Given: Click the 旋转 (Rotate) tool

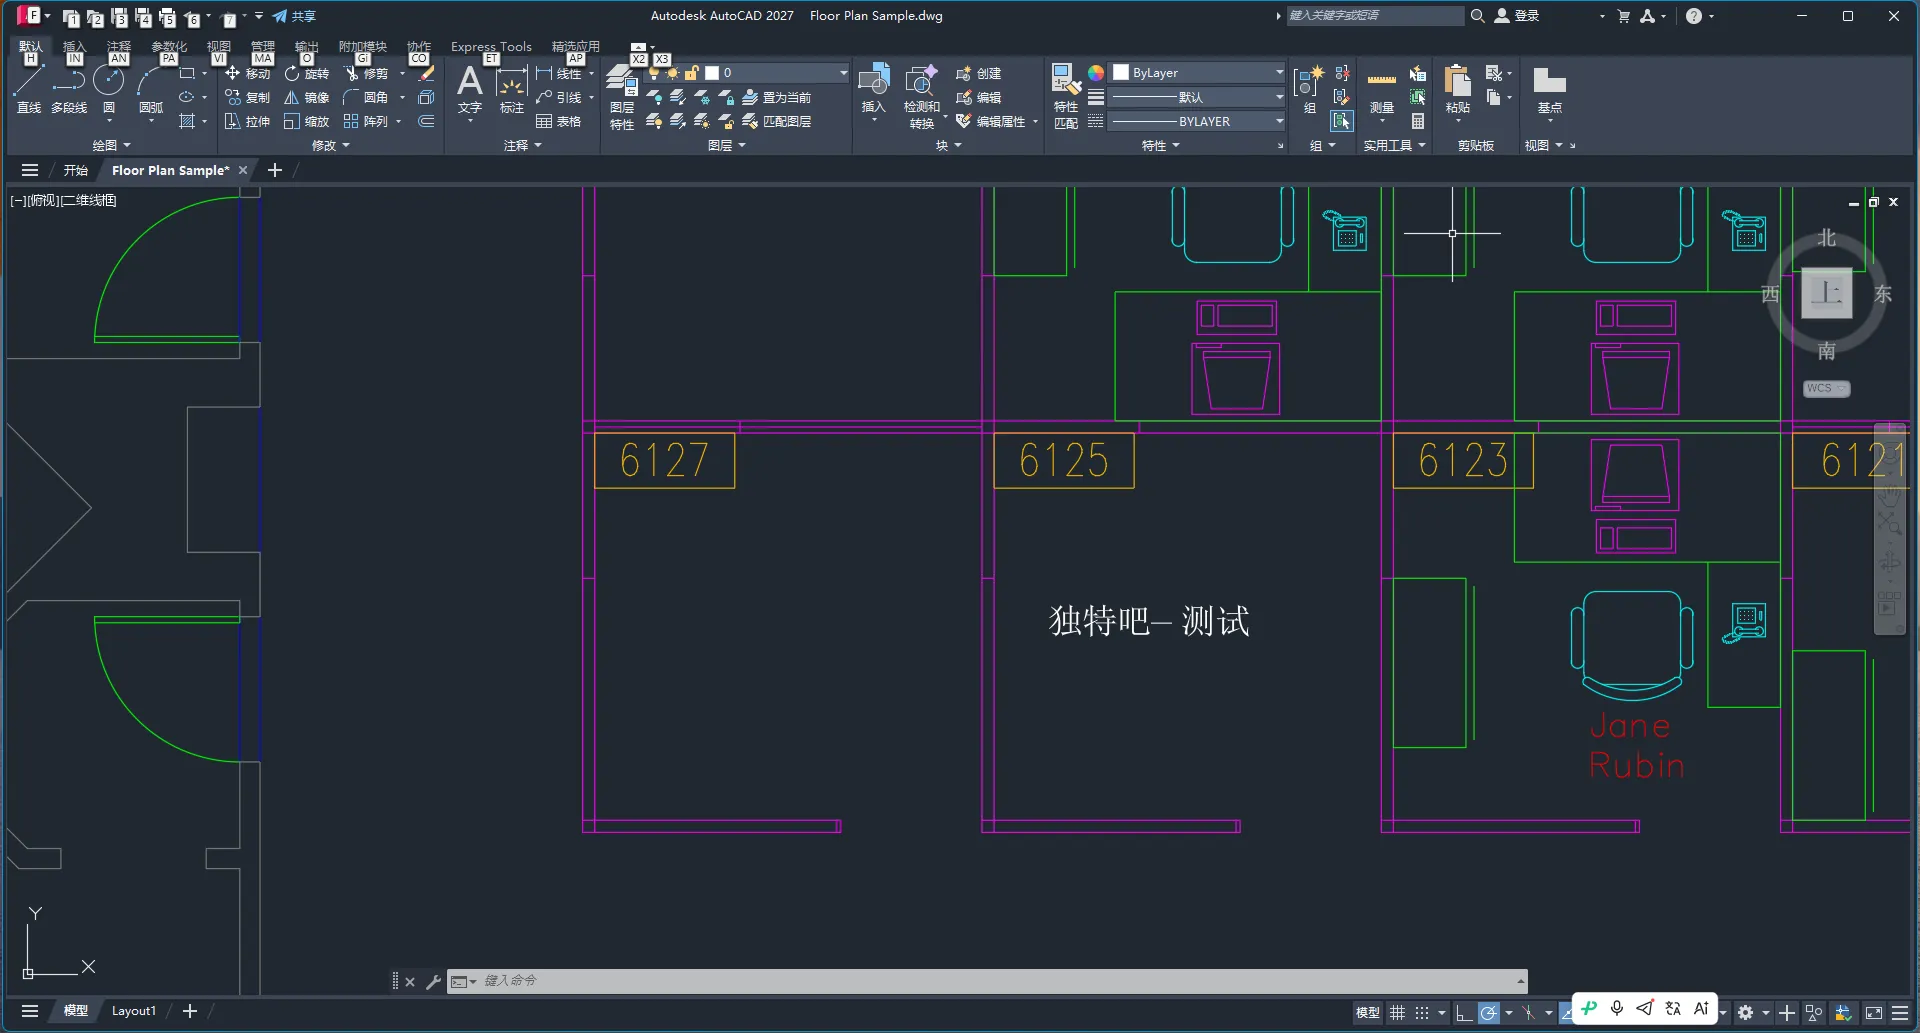Looking at the screenshot, I should pos(306,73).
